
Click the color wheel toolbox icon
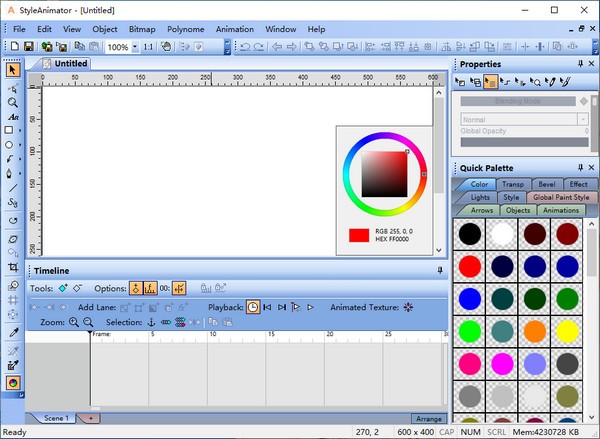pos(13,382)
